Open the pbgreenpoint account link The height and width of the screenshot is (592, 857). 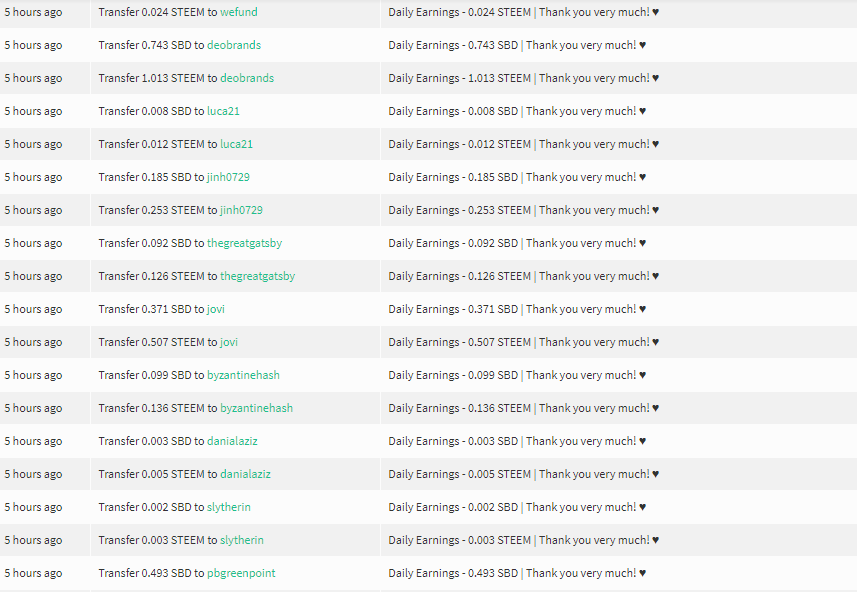[x=242, y=573]
